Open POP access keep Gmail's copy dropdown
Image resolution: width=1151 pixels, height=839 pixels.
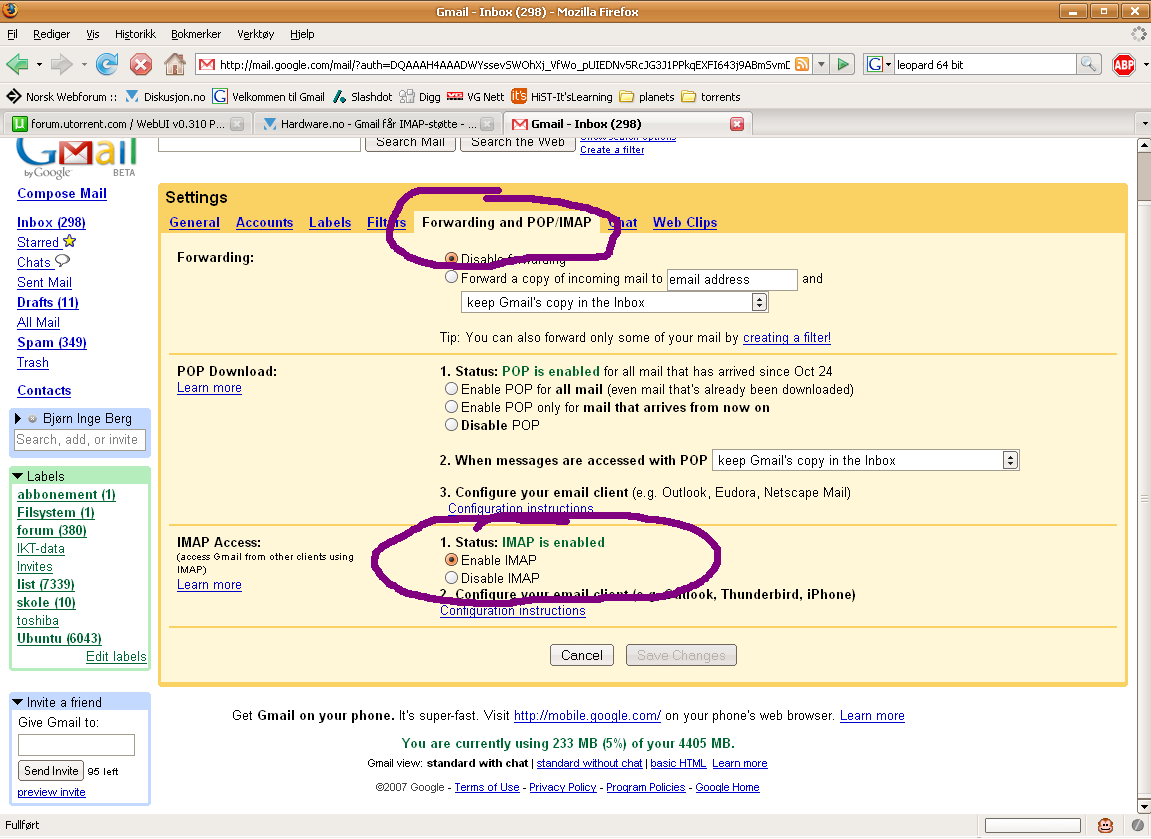click(x=866, y=460)
